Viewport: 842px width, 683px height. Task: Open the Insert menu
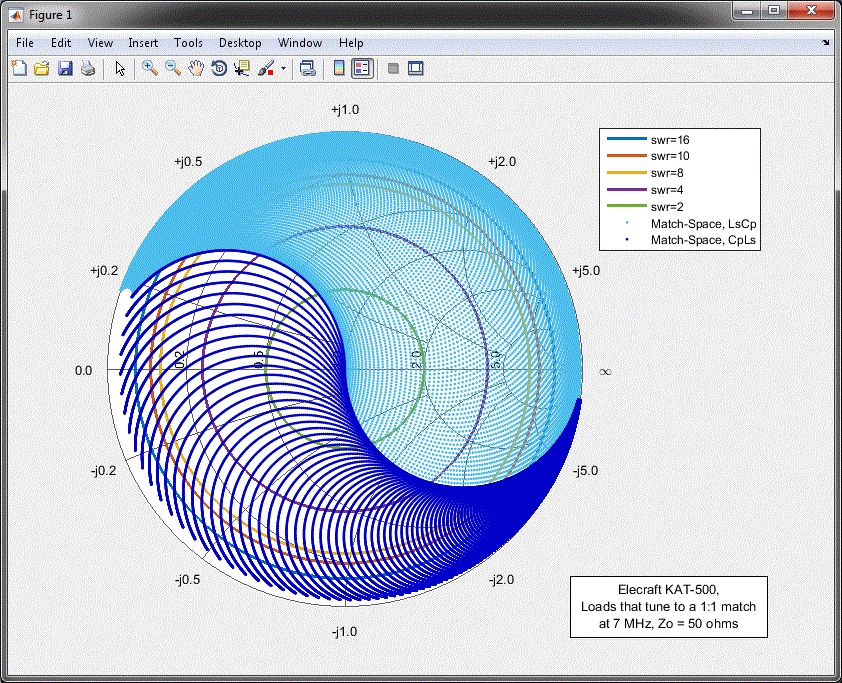pos(143,43)
